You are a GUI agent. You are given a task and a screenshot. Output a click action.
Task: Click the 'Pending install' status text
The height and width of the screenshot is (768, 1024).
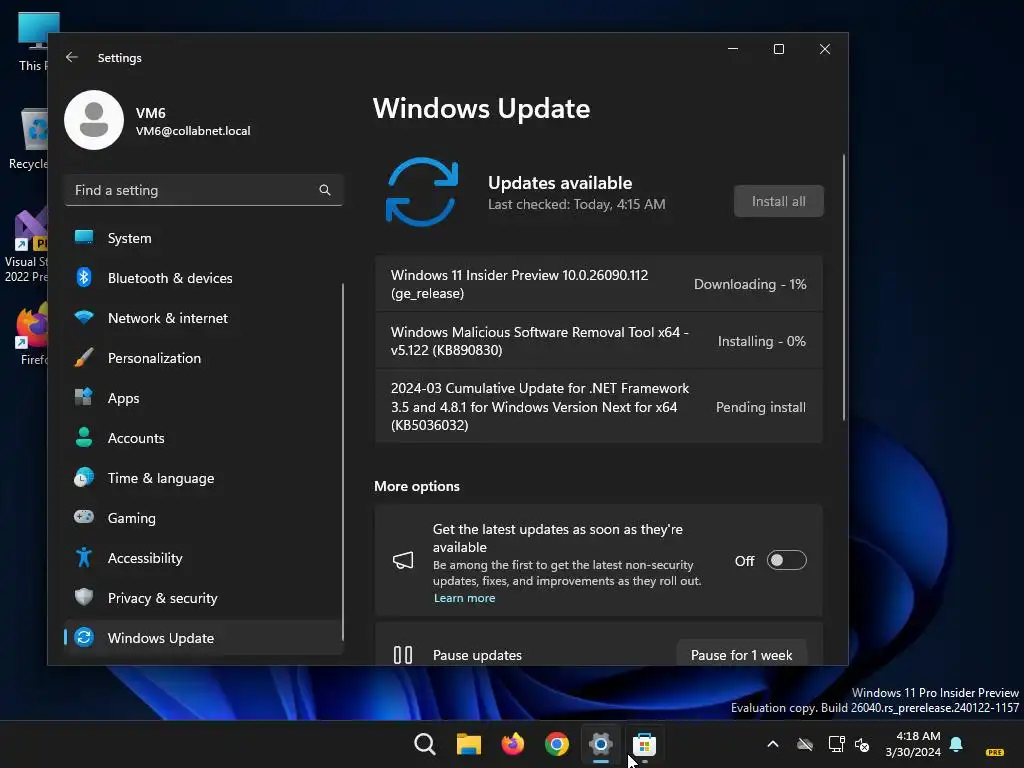click(x=760, y=407)
